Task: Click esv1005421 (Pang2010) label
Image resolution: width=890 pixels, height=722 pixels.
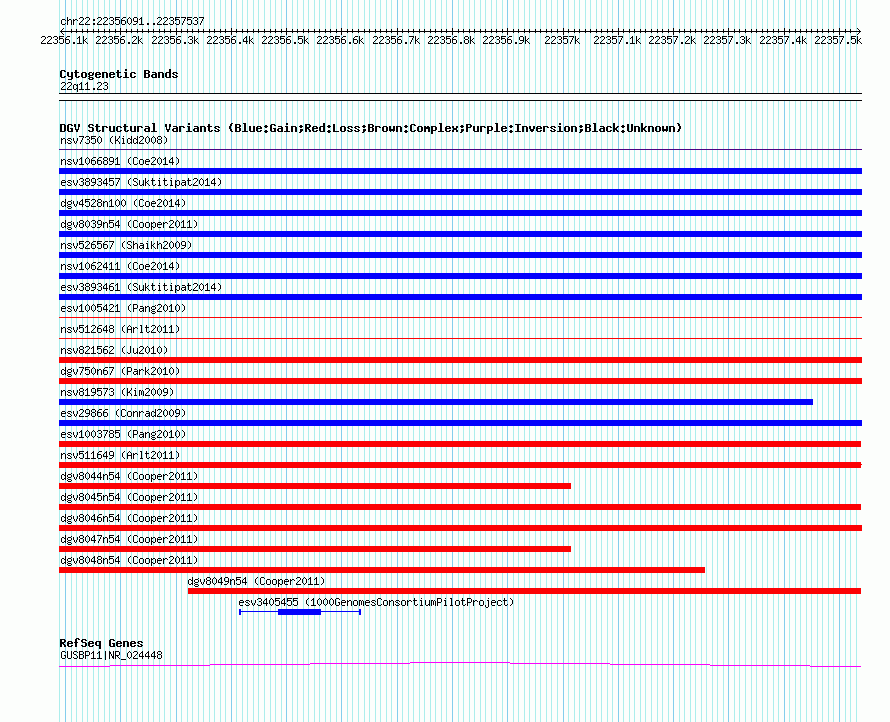Action: pos(123,308)
